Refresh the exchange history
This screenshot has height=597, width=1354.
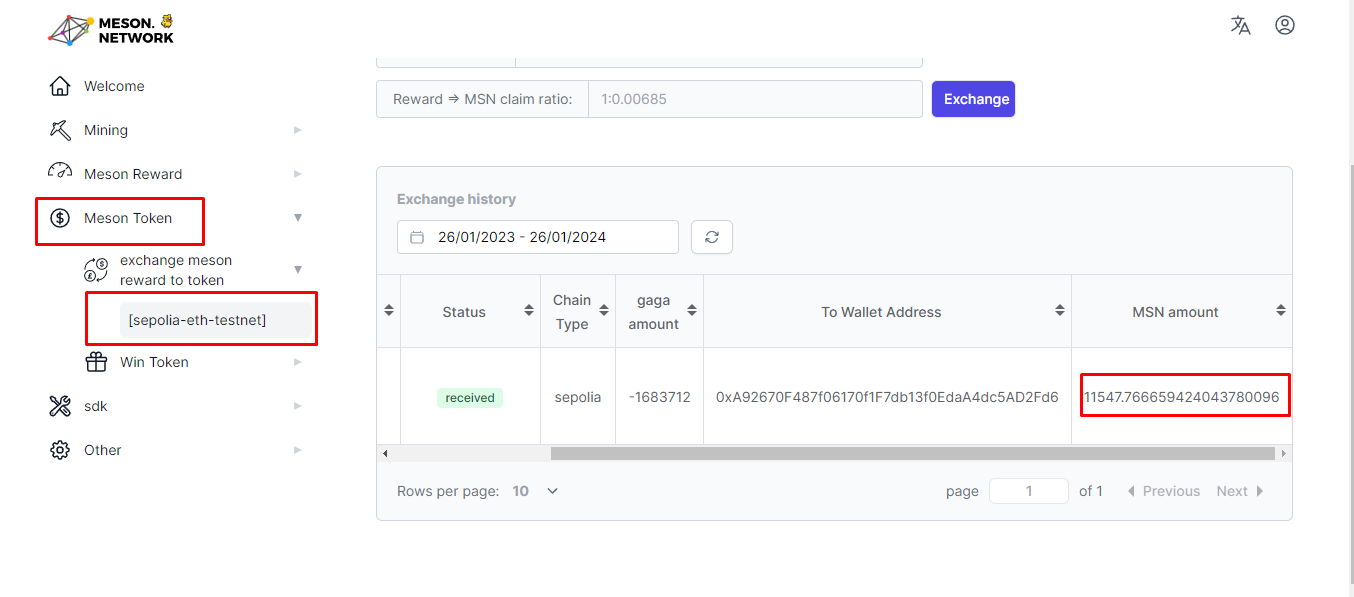point(712,237)
